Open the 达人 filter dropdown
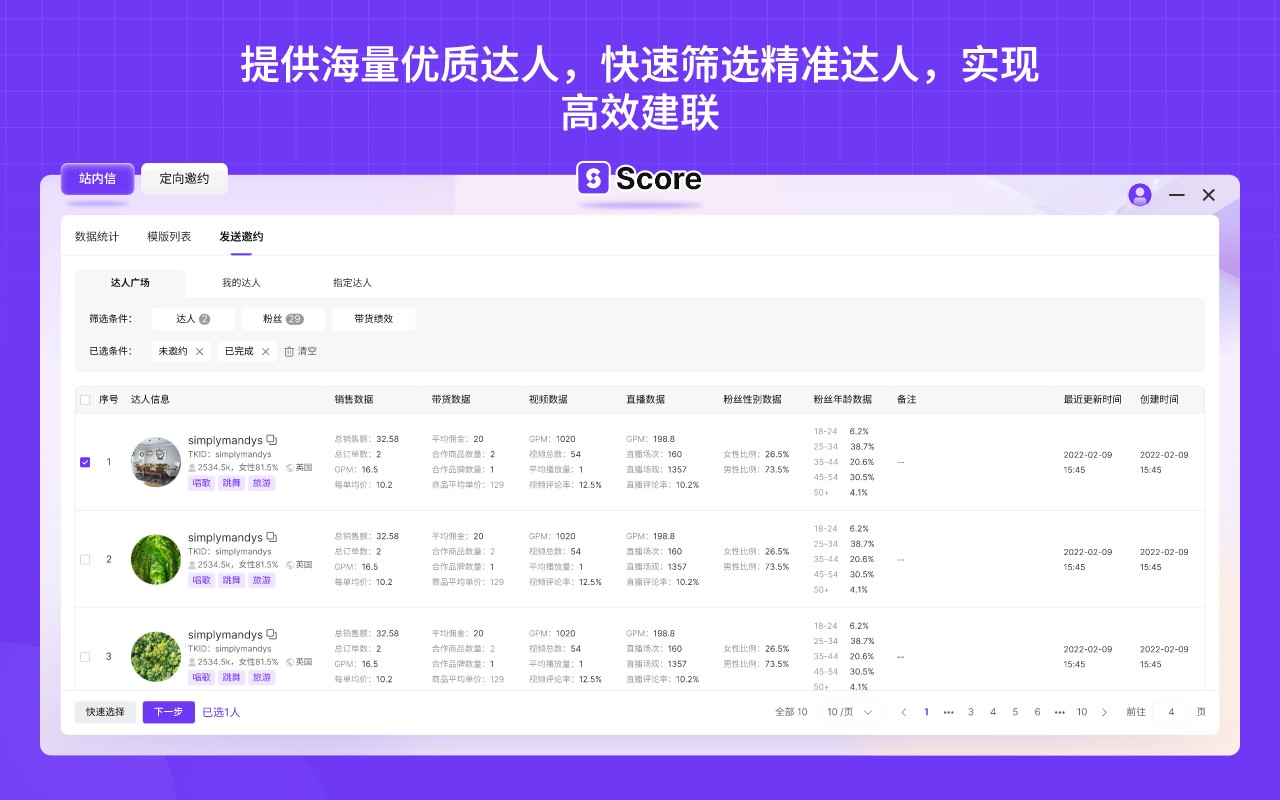Viewport: 1280px width, 800px height. [193, 319]
